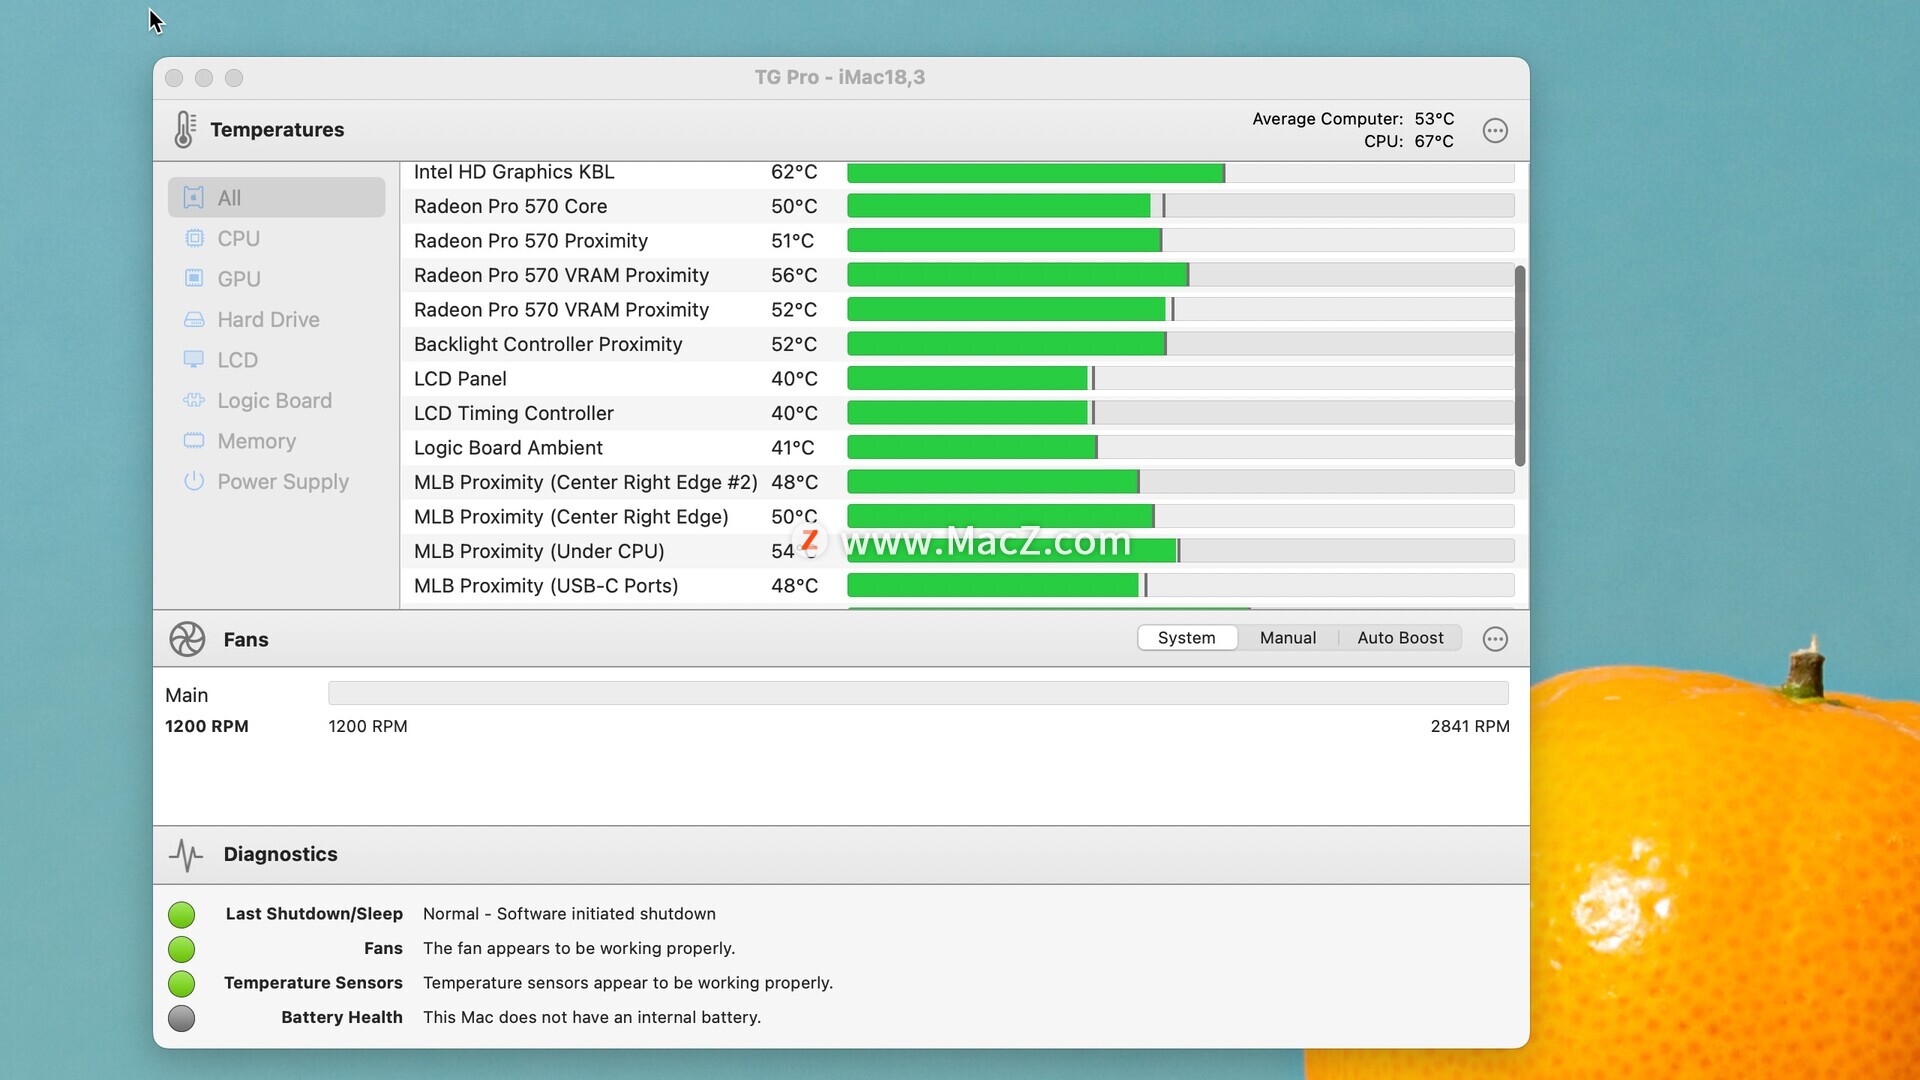Click the temperature list vertical scrollbar
The height and width of the screenshot is (1080, 1920).
(x=1520, y=366)
